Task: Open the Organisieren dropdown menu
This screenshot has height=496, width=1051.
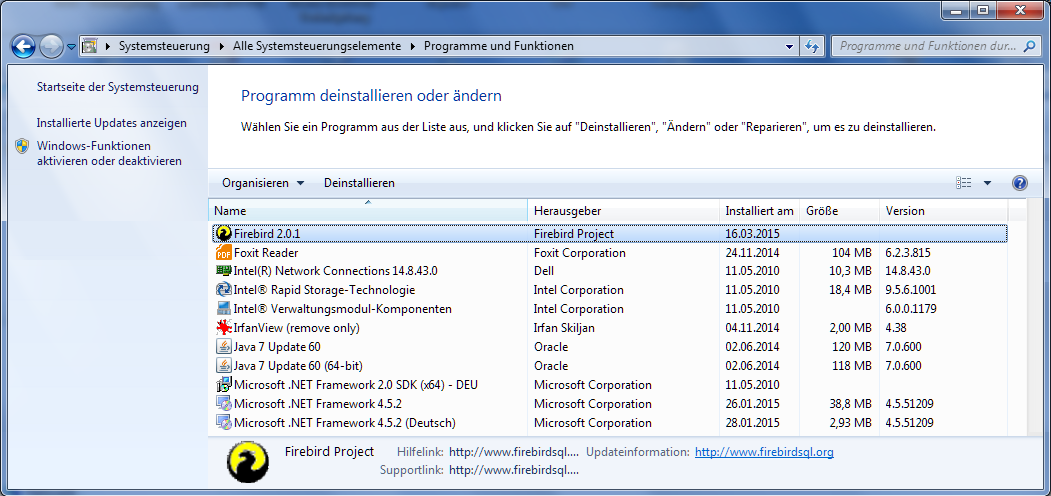Action: click(263, 183)
